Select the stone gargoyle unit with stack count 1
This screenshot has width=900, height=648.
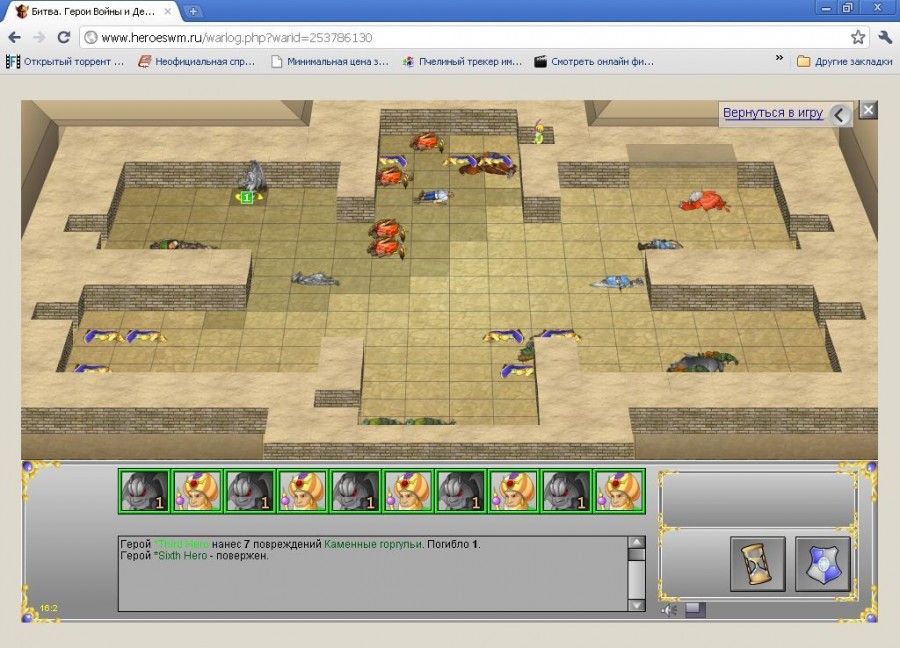[x=251, y=182]
